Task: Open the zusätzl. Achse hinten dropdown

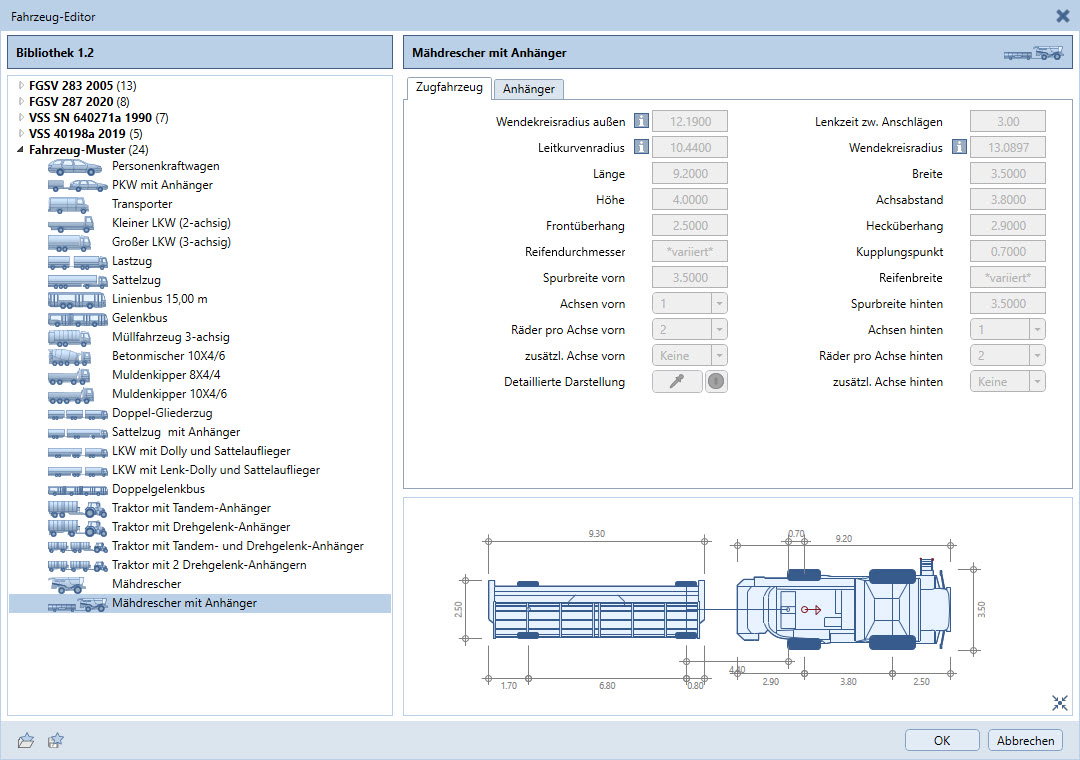Action: [x=1037, y=382]
